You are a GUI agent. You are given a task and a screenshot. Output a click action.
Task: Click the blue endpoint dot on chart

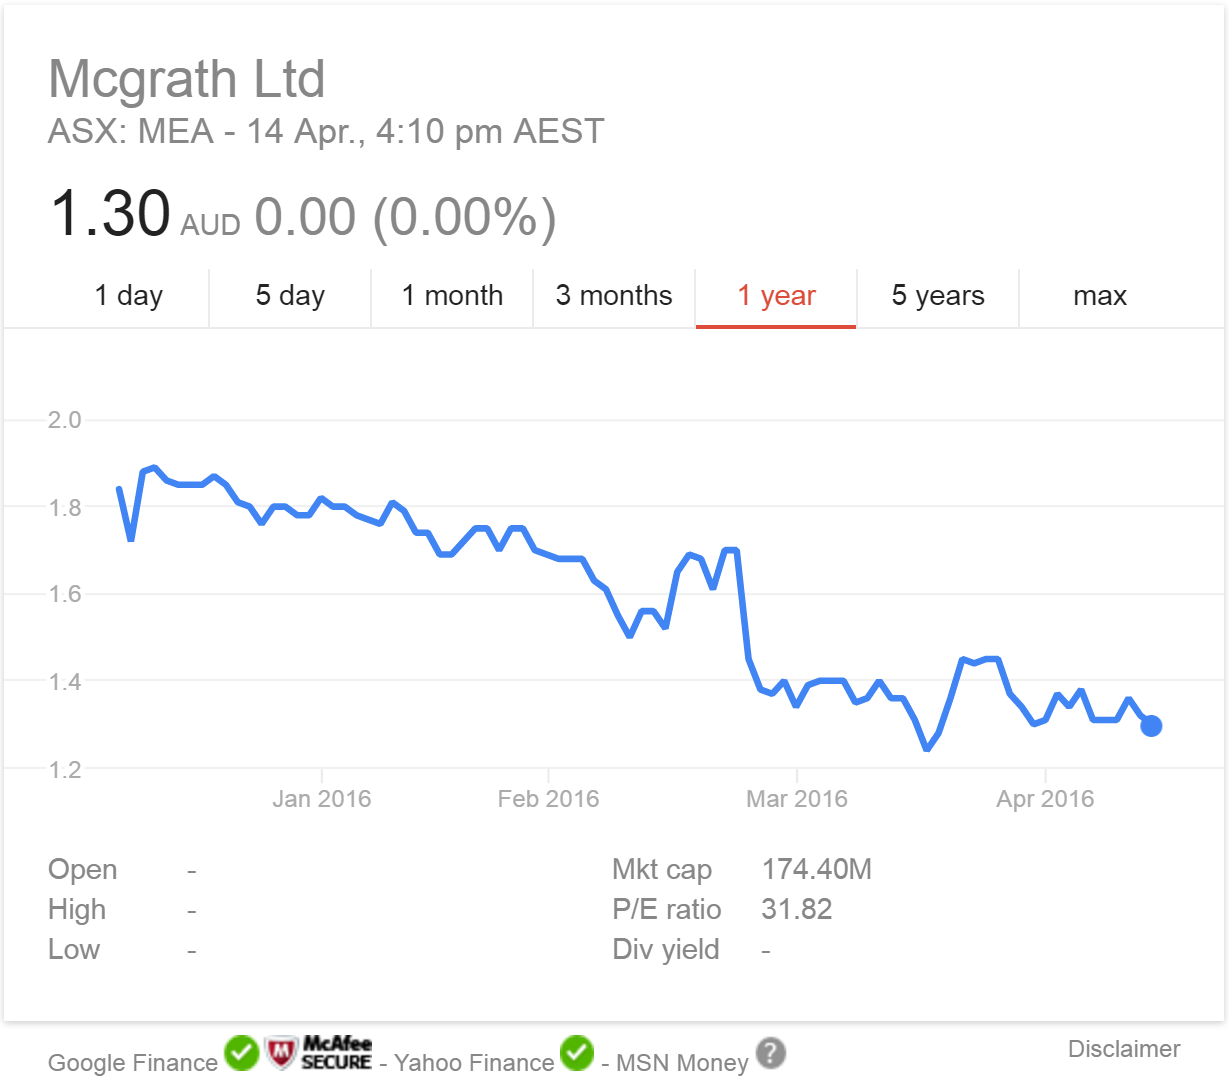1151,726
